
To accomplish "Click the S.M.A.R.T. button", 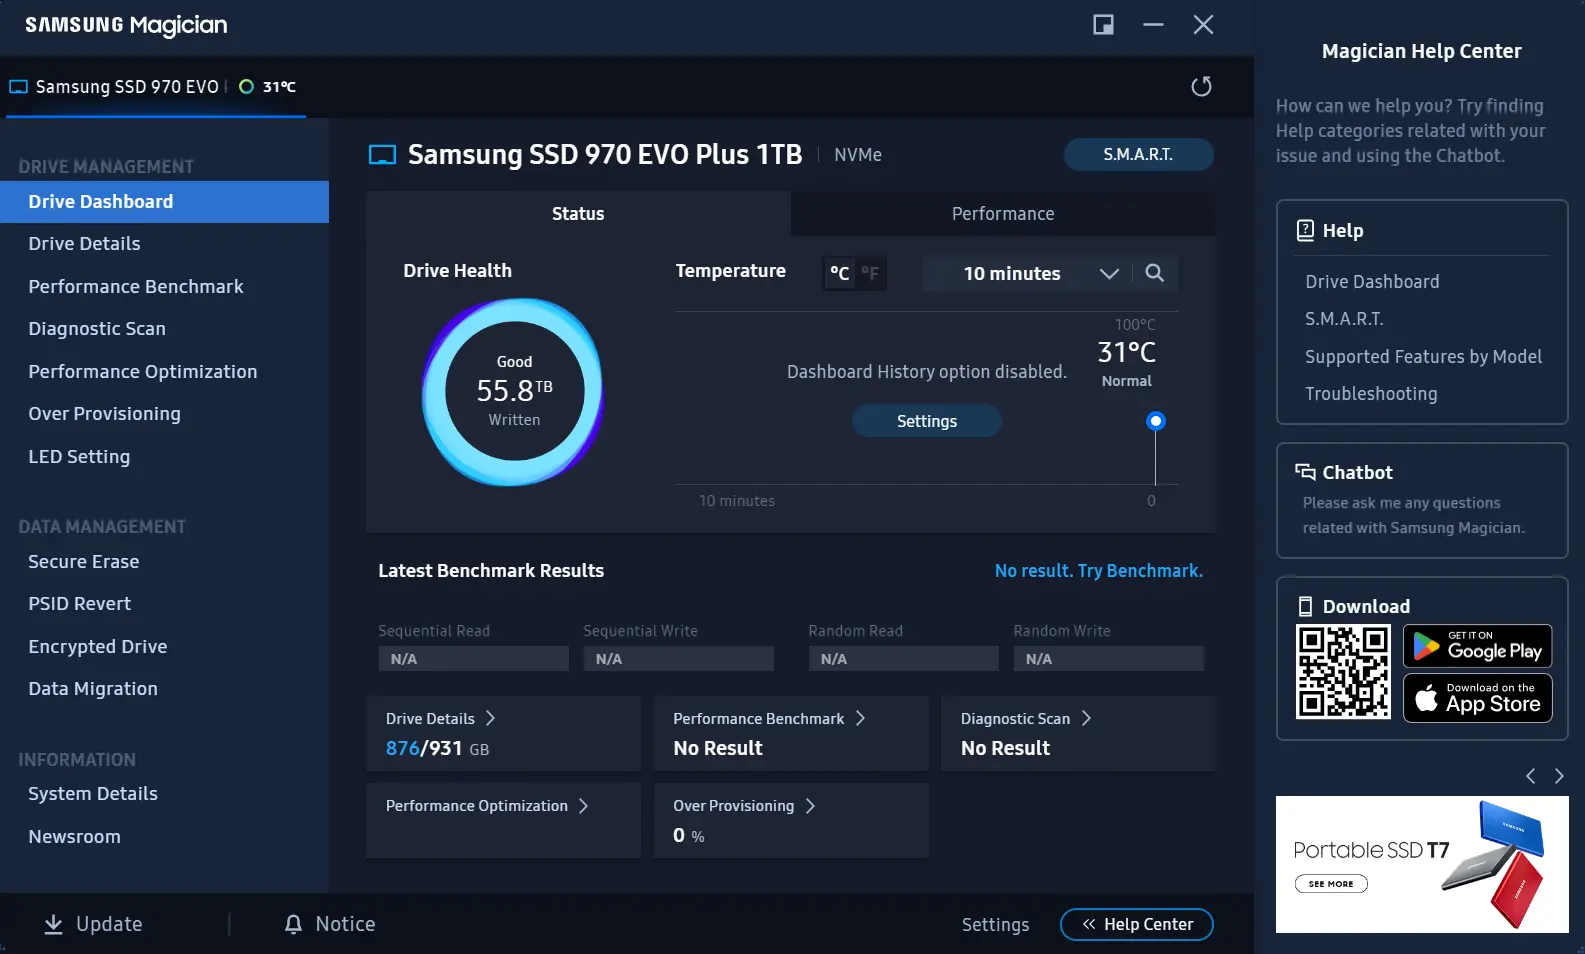I will click(1138, 155).
